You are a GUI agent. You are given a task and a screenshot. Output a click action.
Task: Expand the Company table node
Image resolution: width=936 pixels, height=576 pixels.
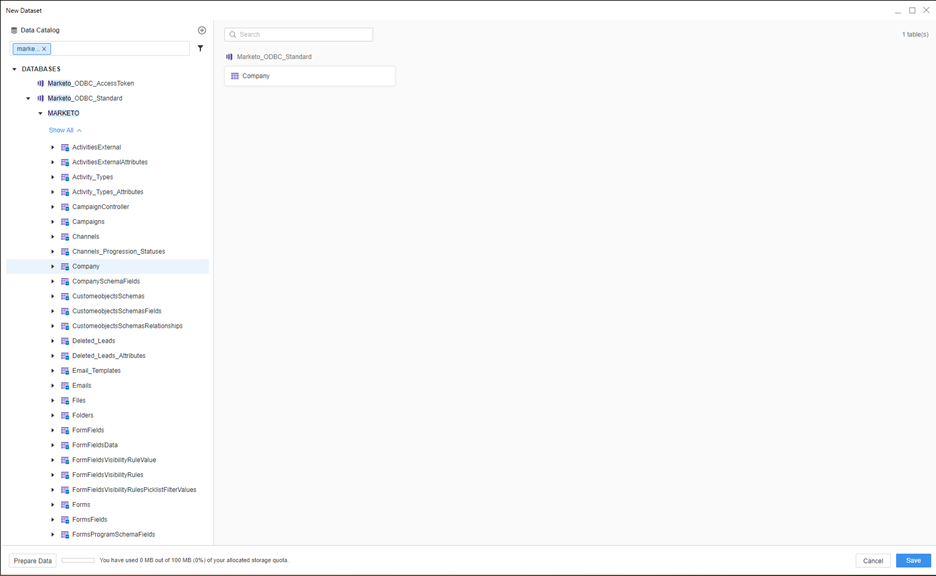coord(53,267)
